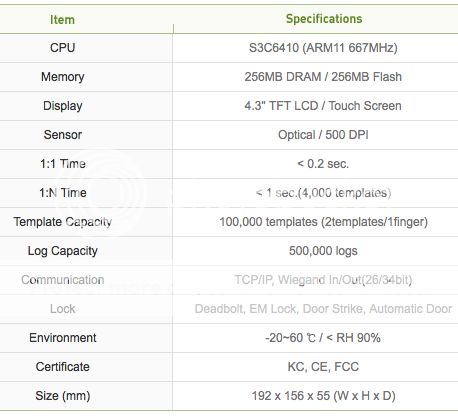Image resolution: width=458 pixels, height=419 pixels.
Task: Click the S3C6410 ARM11 667MHz value
Action: click(323, 48)
